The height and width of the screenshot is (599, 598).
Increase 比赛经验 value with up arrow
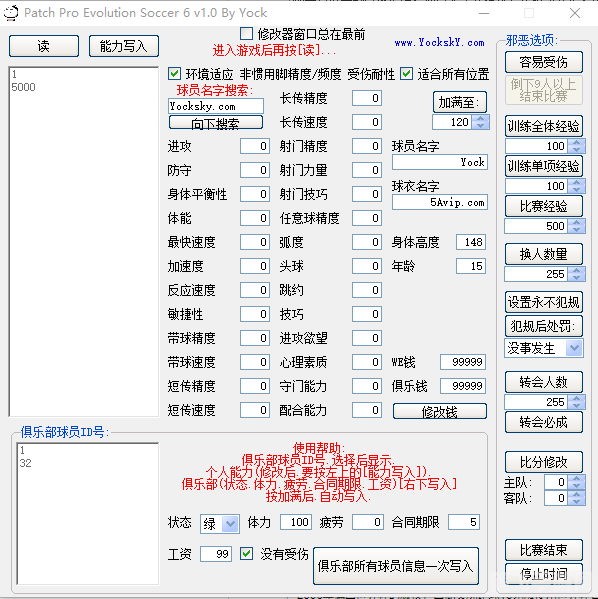tap(576, 222)
